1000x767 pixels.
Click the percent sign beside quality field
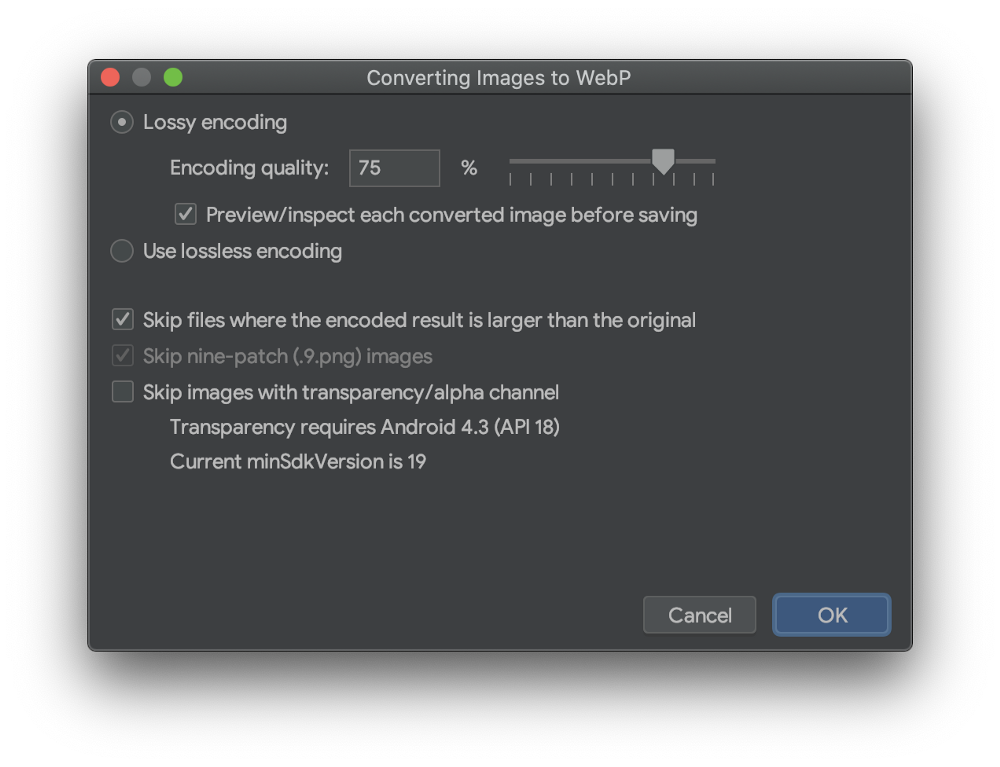click(469, 168)
